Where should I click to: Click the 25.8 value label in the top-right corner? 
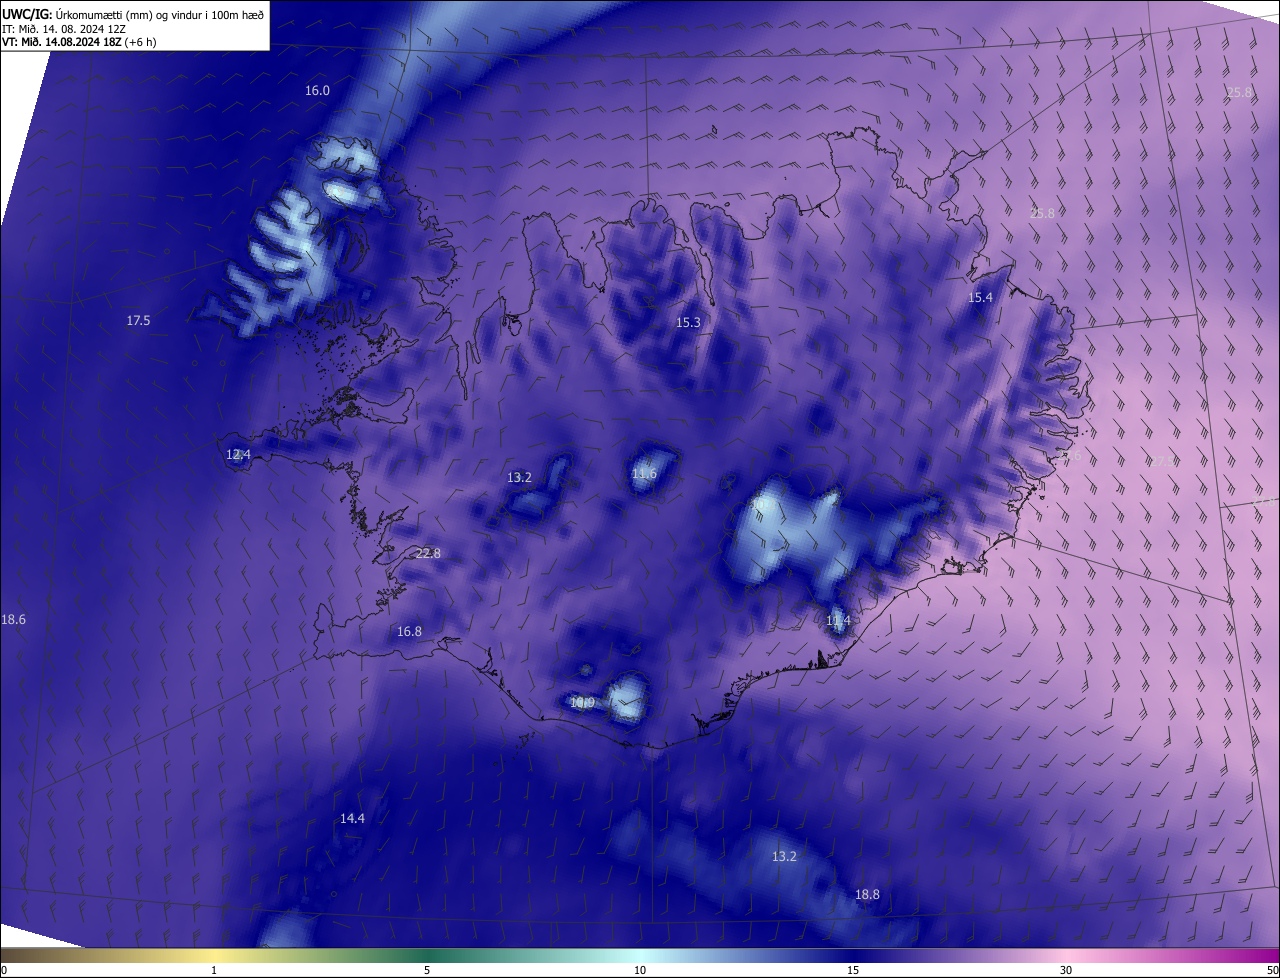pos(1239,92)
